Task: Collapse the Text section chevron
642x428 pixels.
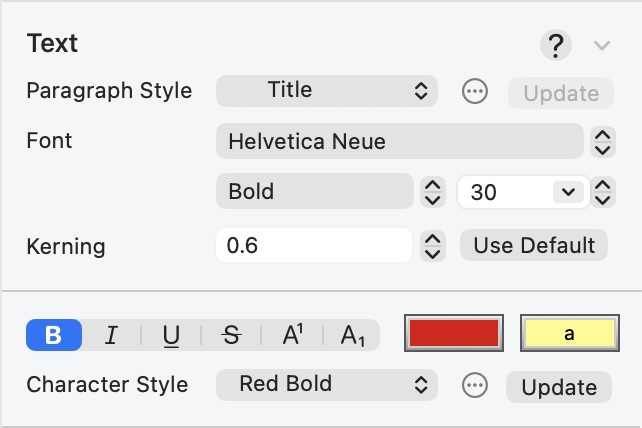Action: point(602,45)
